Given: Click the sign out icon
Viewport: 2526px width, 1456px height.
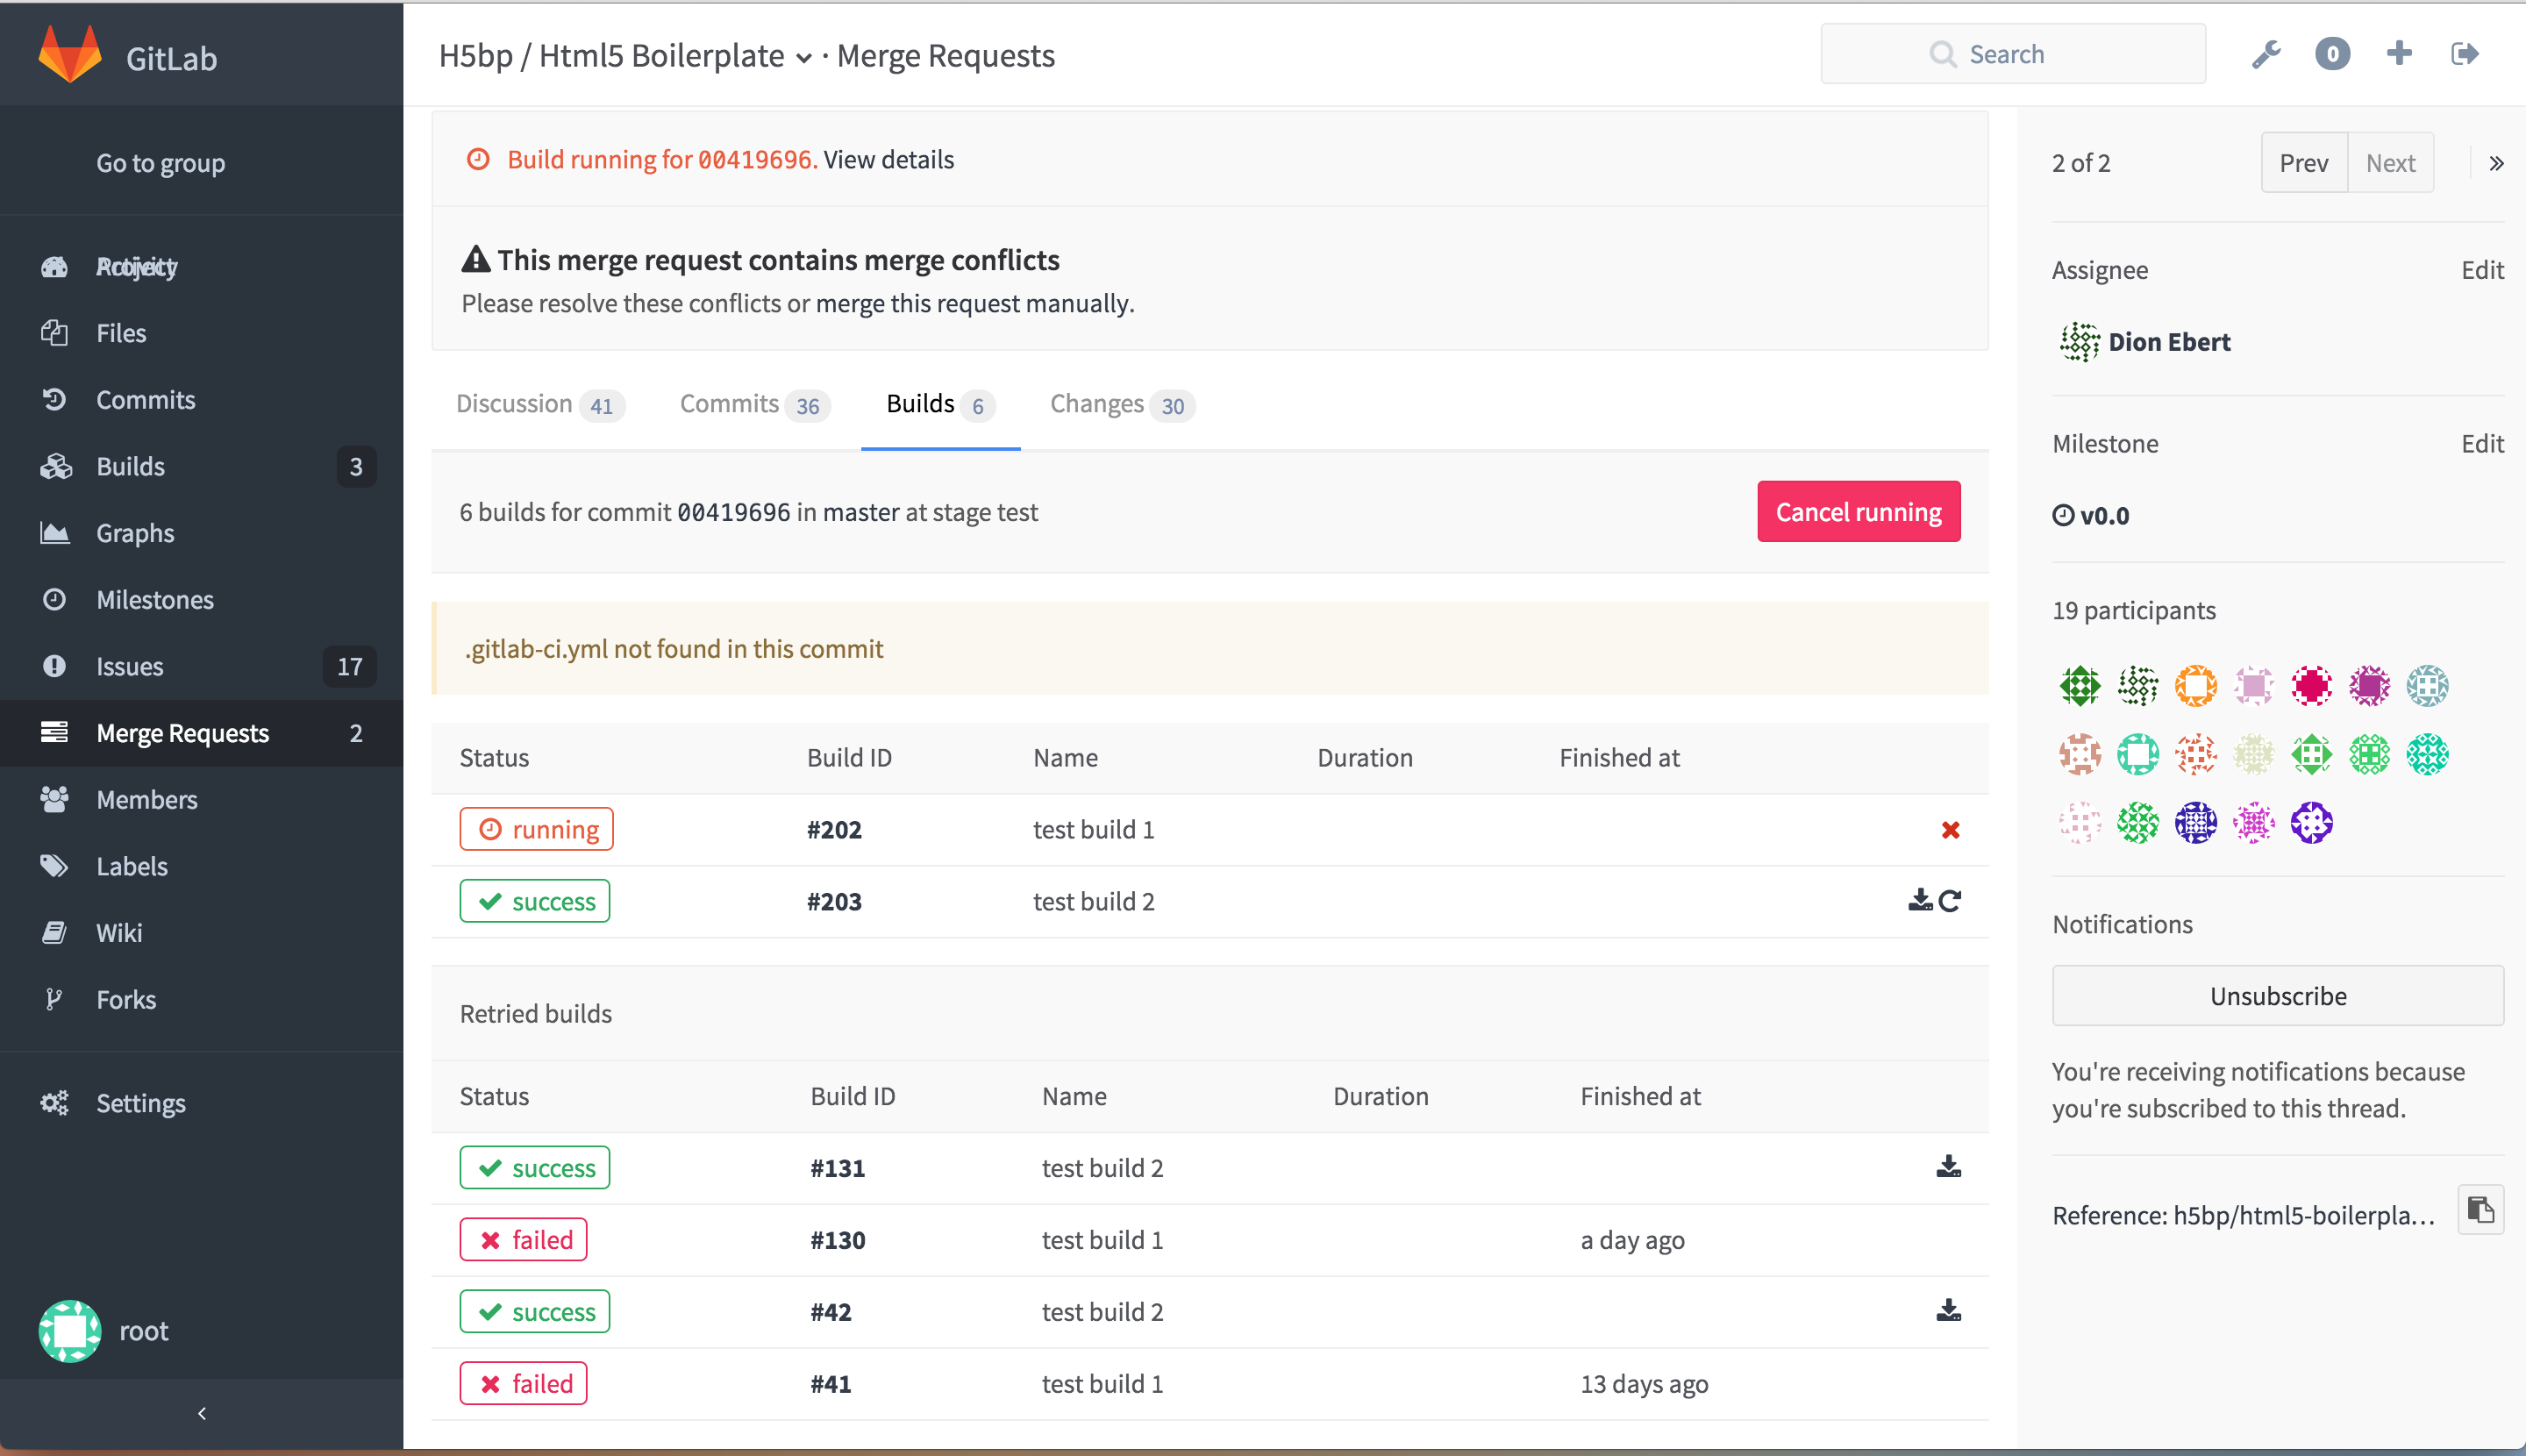Looking at the screenshot, I should coord(2465,54).
